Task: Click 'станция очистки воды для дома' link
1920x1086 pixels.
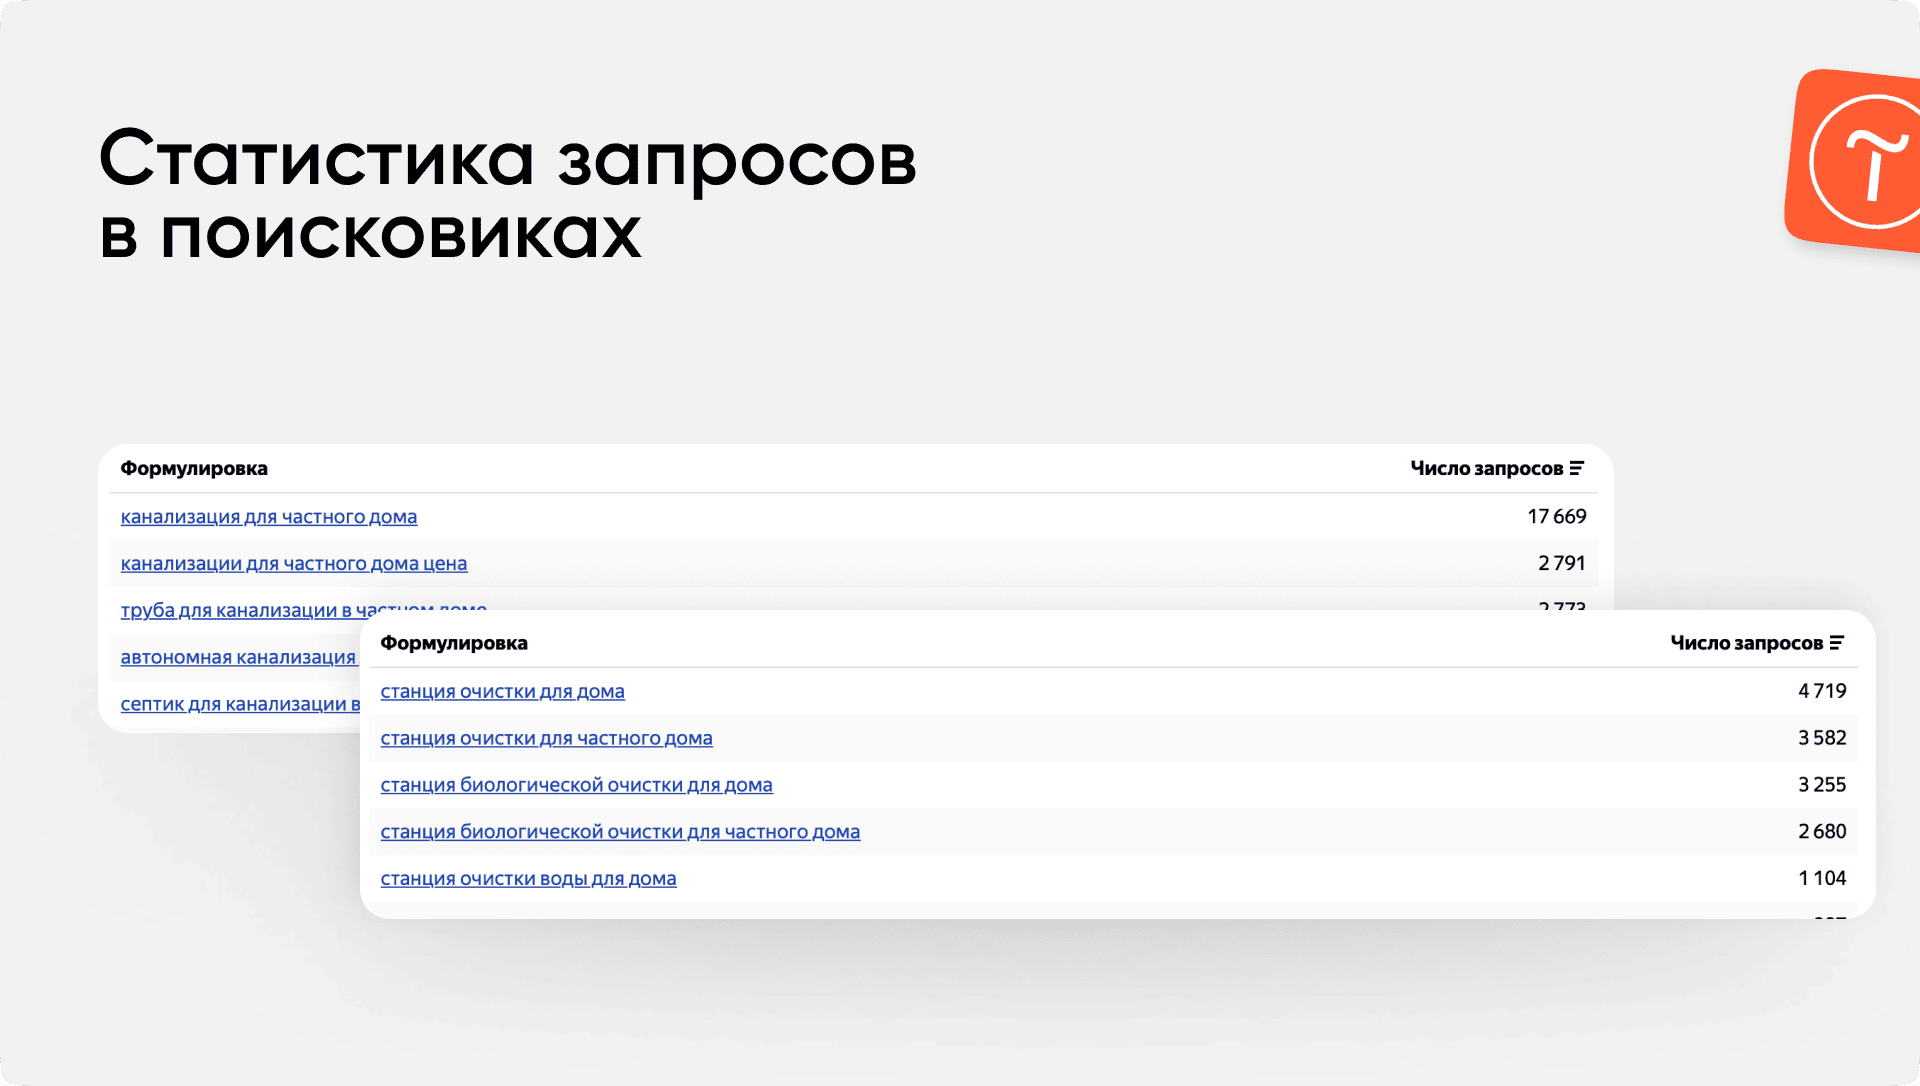Action: (528, 879)
